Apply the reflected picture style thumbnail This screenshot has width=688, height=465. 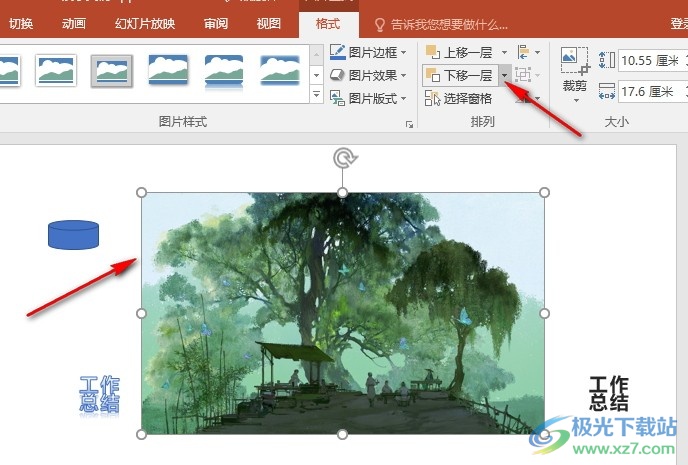point(224,72)
